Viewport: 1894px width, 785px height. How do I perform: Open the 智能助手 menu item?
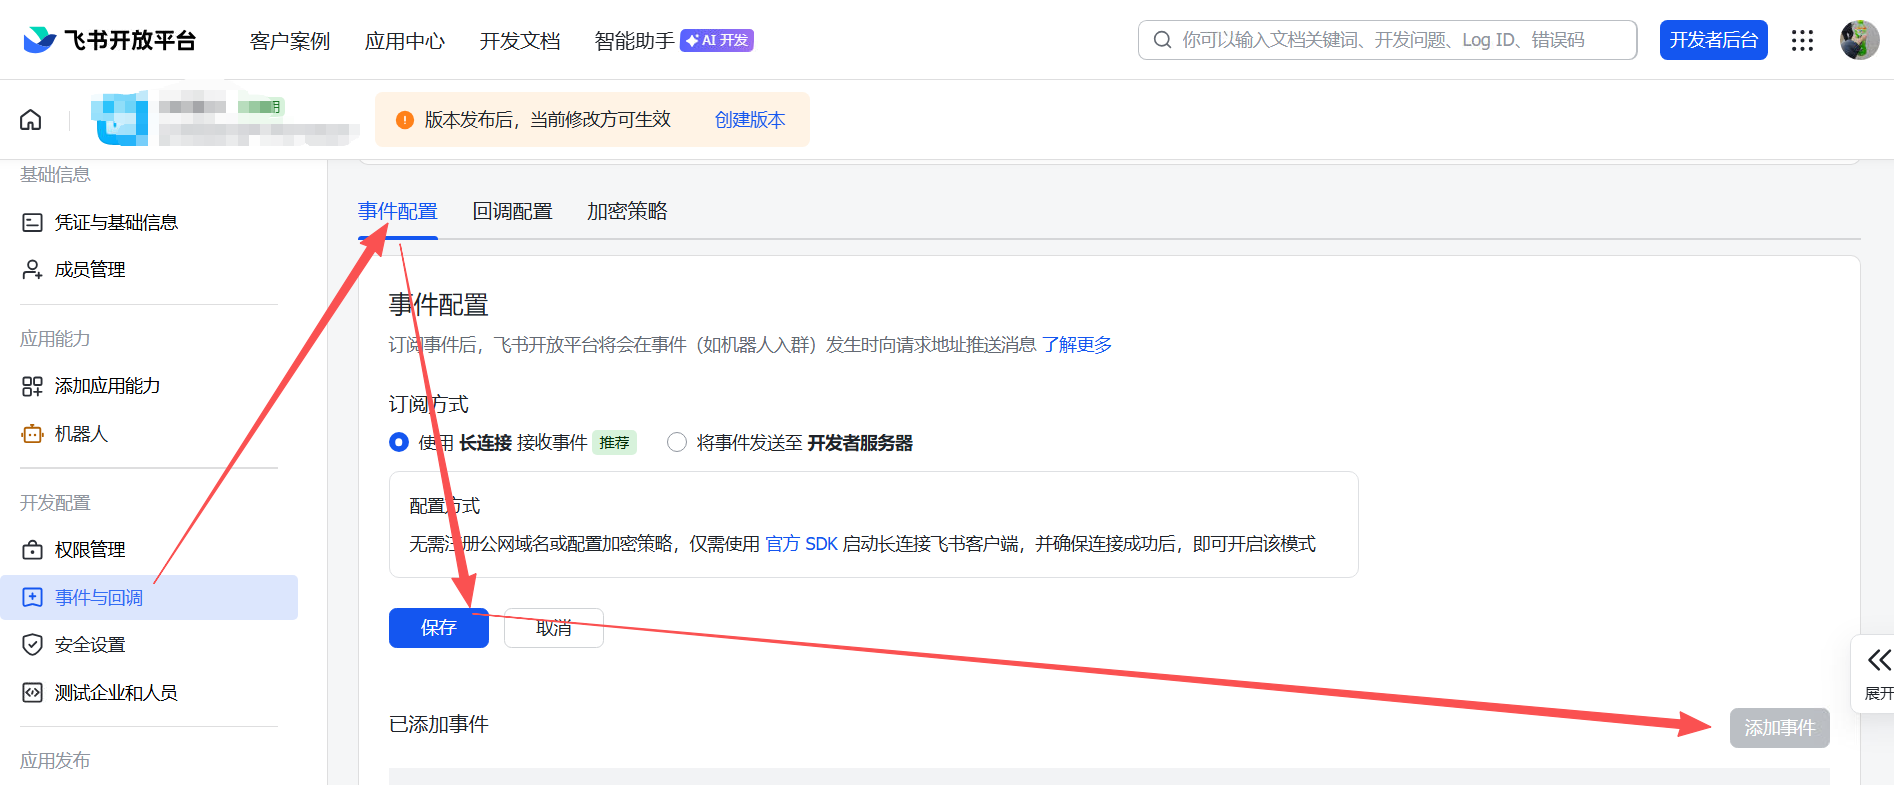(634, 41)
